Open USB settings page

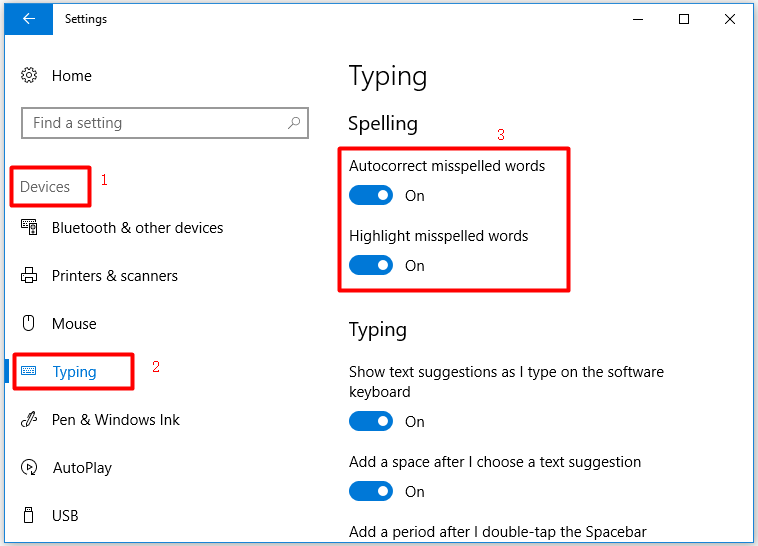coord(65,516)
